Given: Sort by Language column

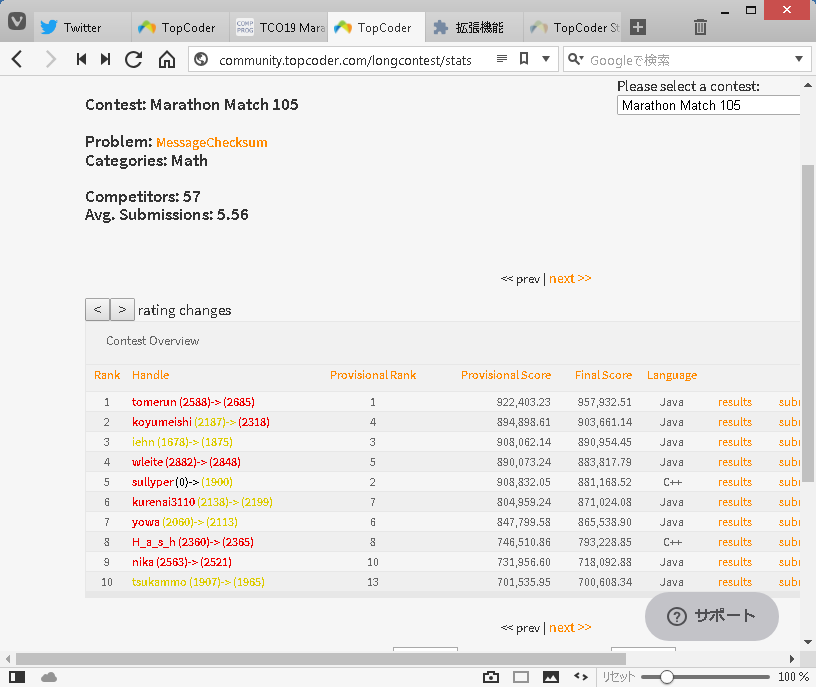Looking at the screenshot, I should pyautogui.click(x=672, y=375).
